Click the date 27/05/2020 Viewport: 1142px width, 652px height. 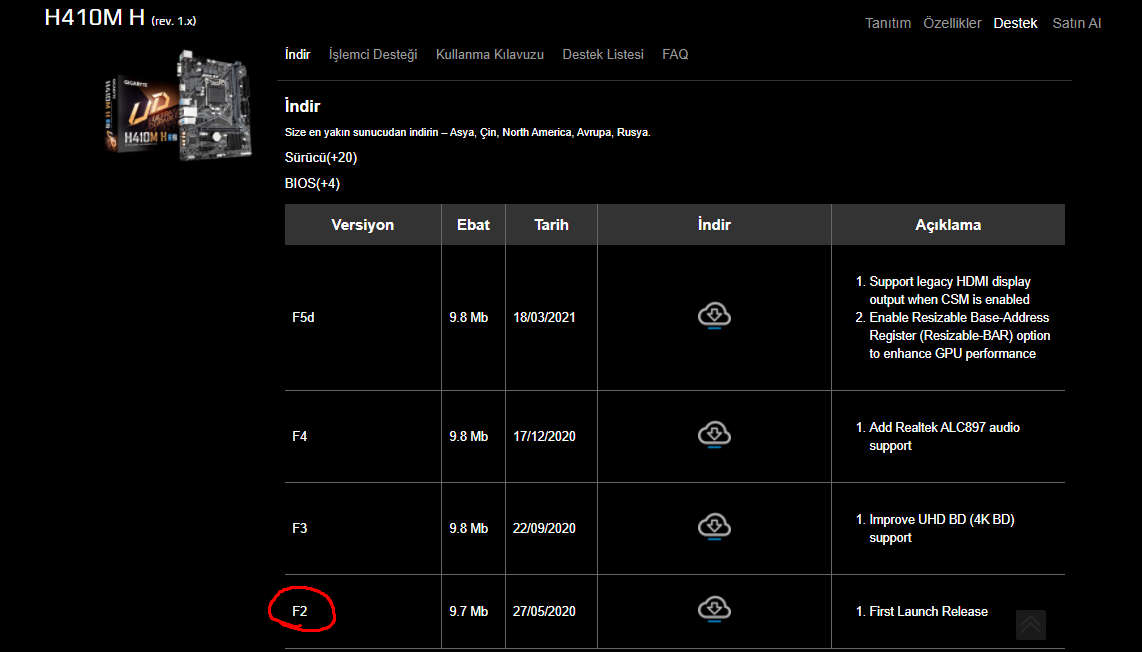544,611
